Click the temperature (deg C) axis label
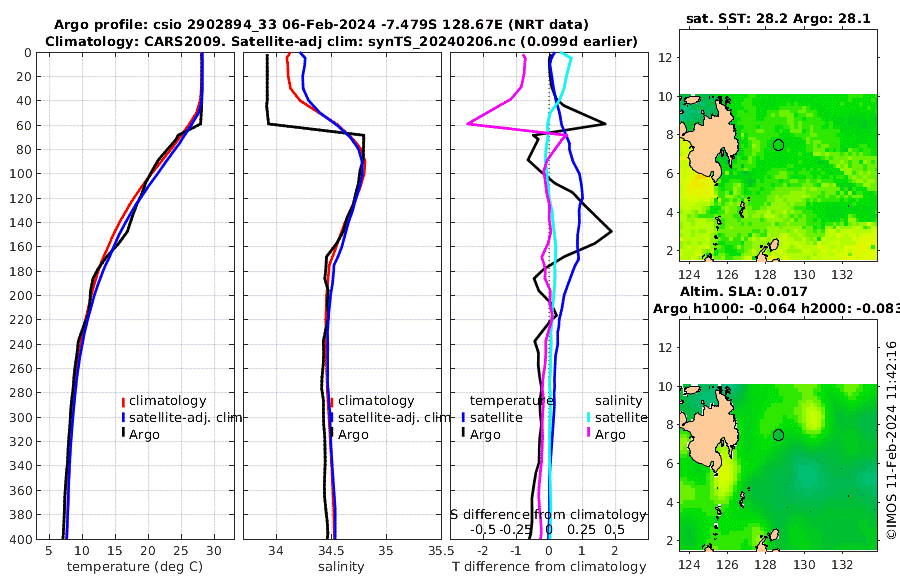The height and width of the screenshot is (580, 900). click(x=135, y=567)
